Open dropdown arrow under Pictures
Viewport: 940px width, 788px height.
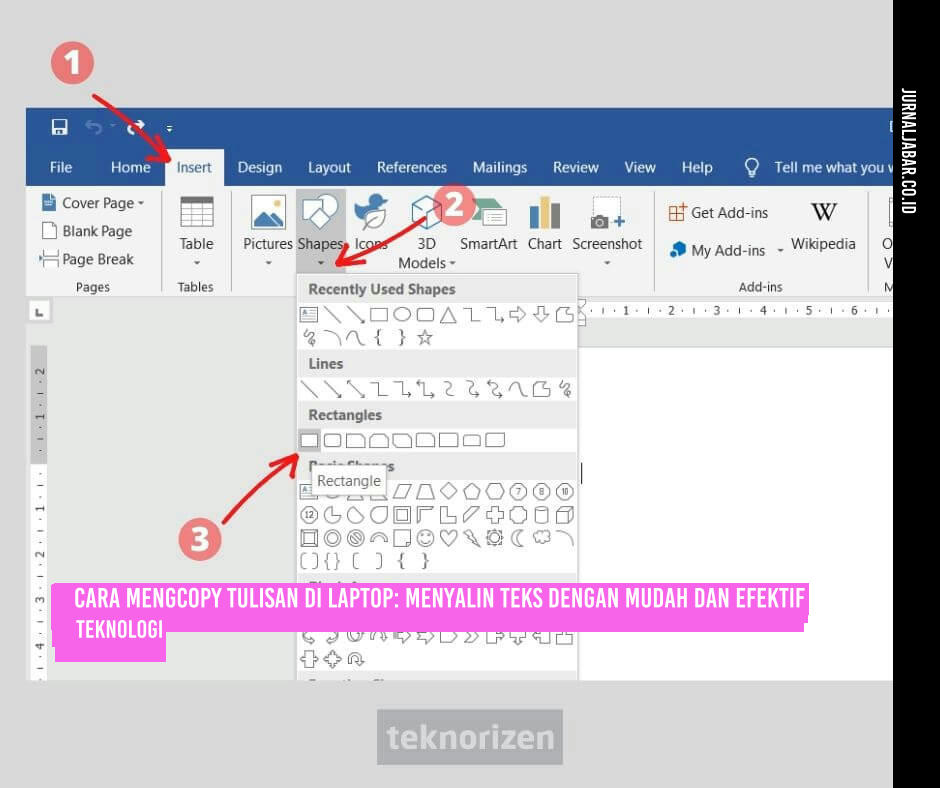[x=268, y=263]
